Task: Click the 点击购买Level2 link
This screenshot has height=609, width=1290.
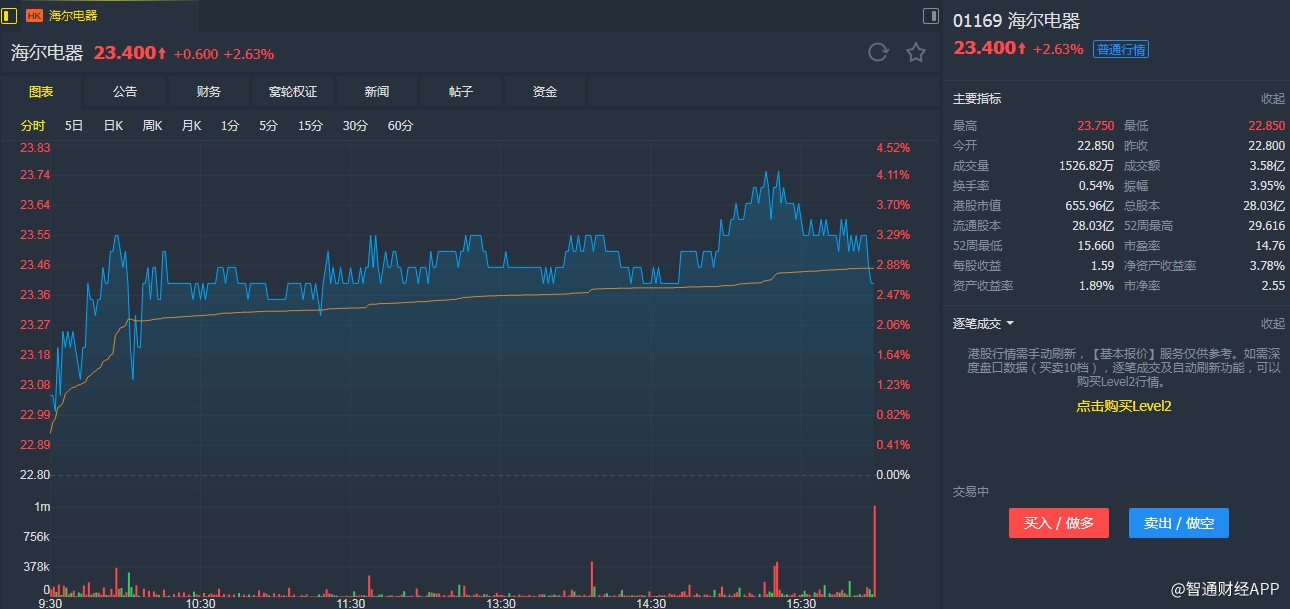Action: click(x=1123, y=406)
